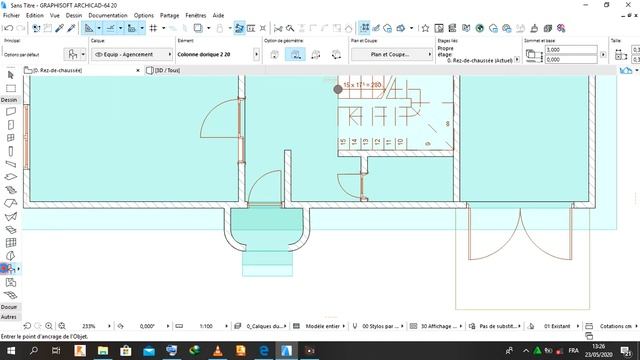Toggle layer visibility eye for Equip - Agencement
Screen dimensions: 640x360
pyautogui.click(x=98, y=54)
